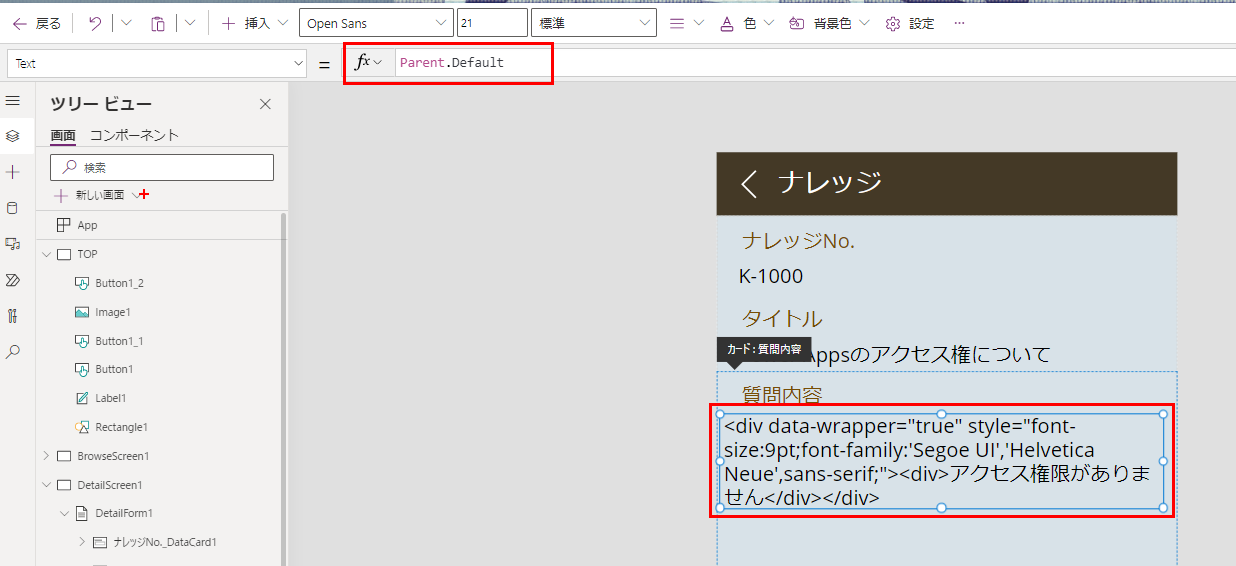Click the Back arrow (戻る) button
This screenshot has width=1236, height=566.
tap(37, 23)
